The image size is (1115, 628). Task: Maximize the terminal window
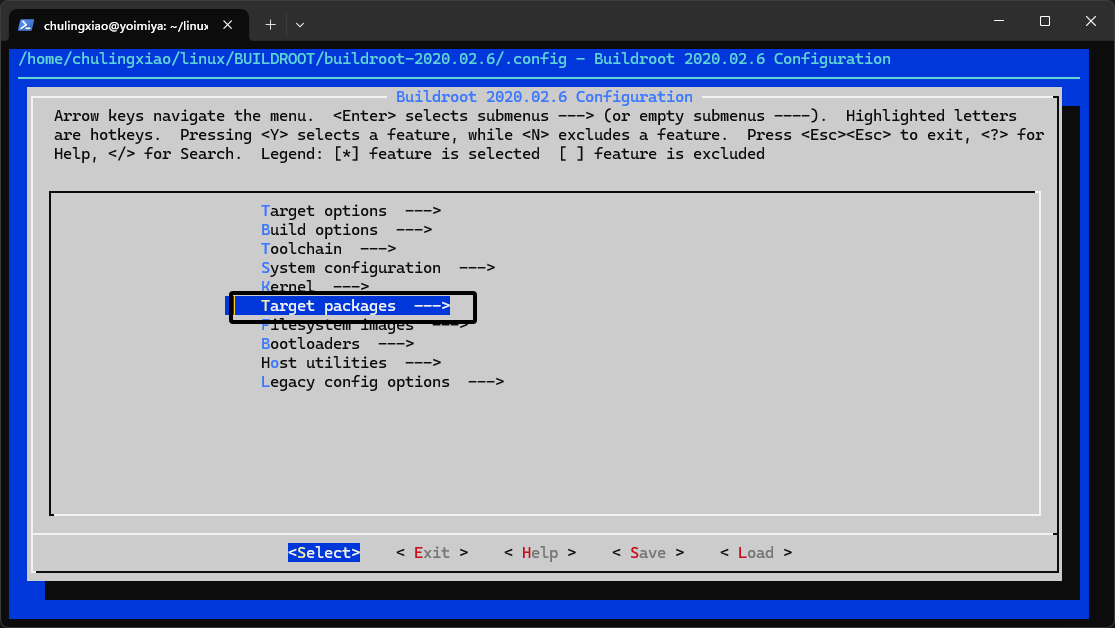coord(1045,21)
